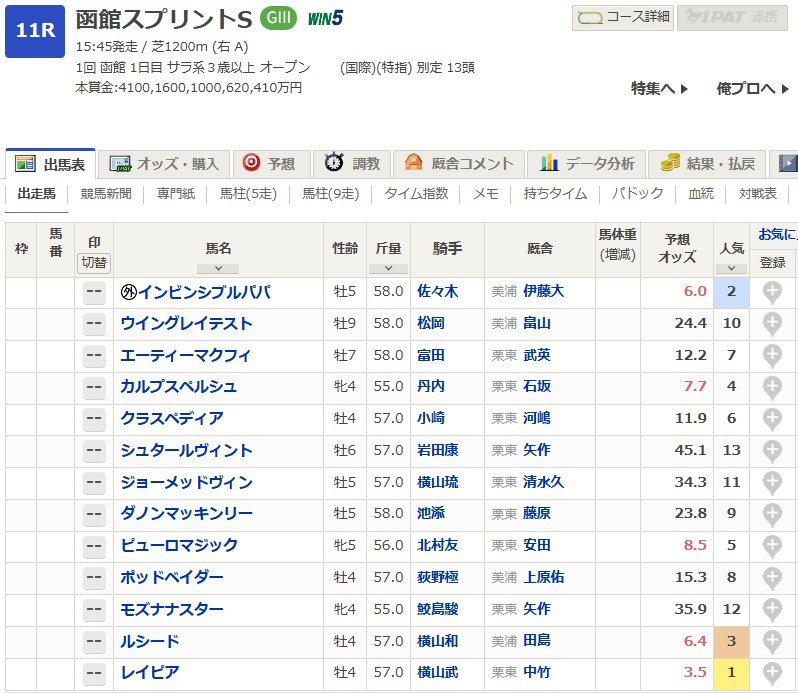Add カルプスペルシュ to favorites with plus icon
The image size is (798, 693).
pyautogui.click(x=772, y=388)
